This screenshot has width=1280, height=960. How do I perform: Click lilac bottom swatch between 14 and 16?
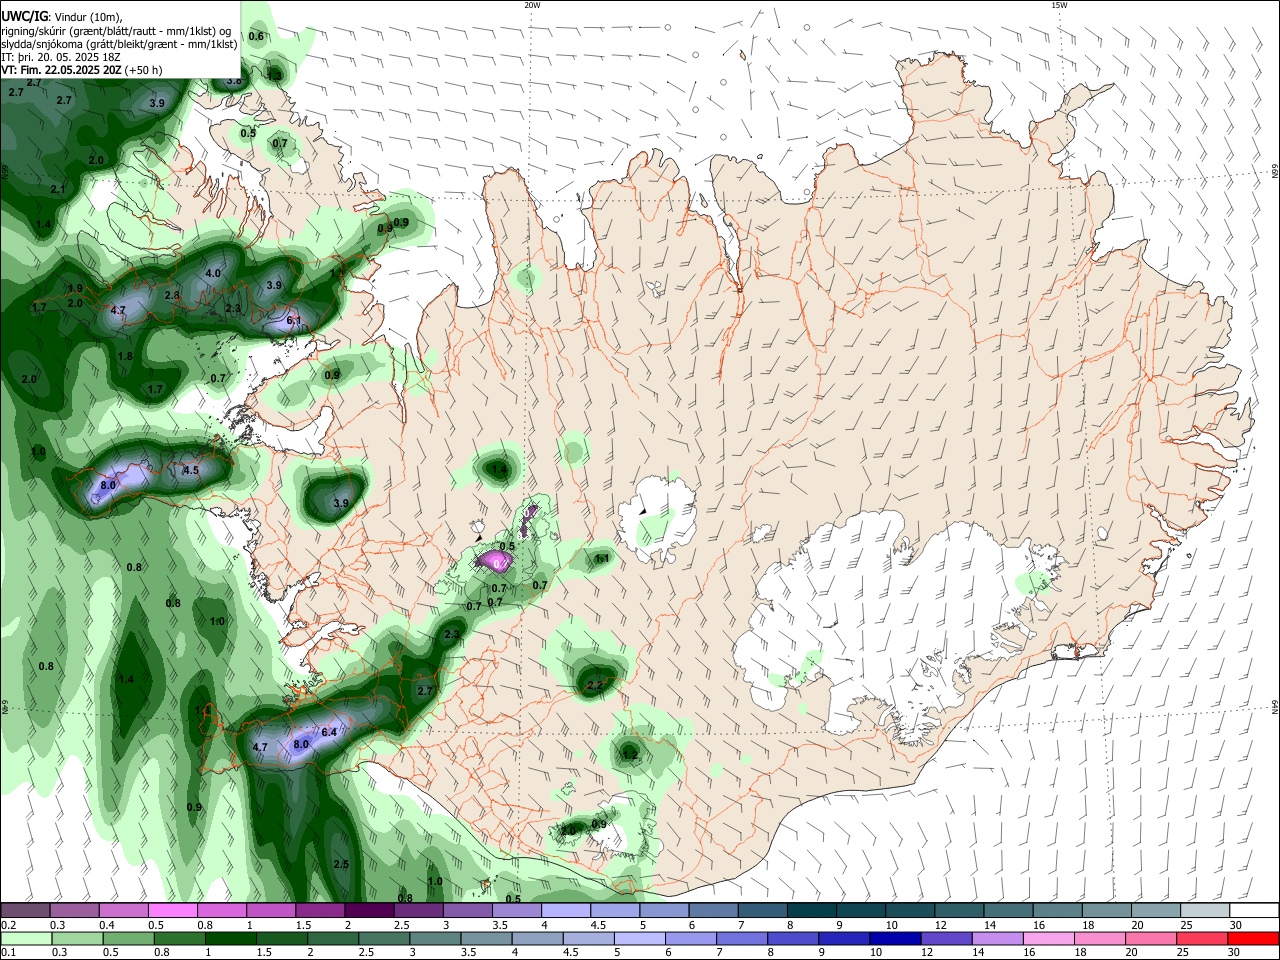point(996,938)
